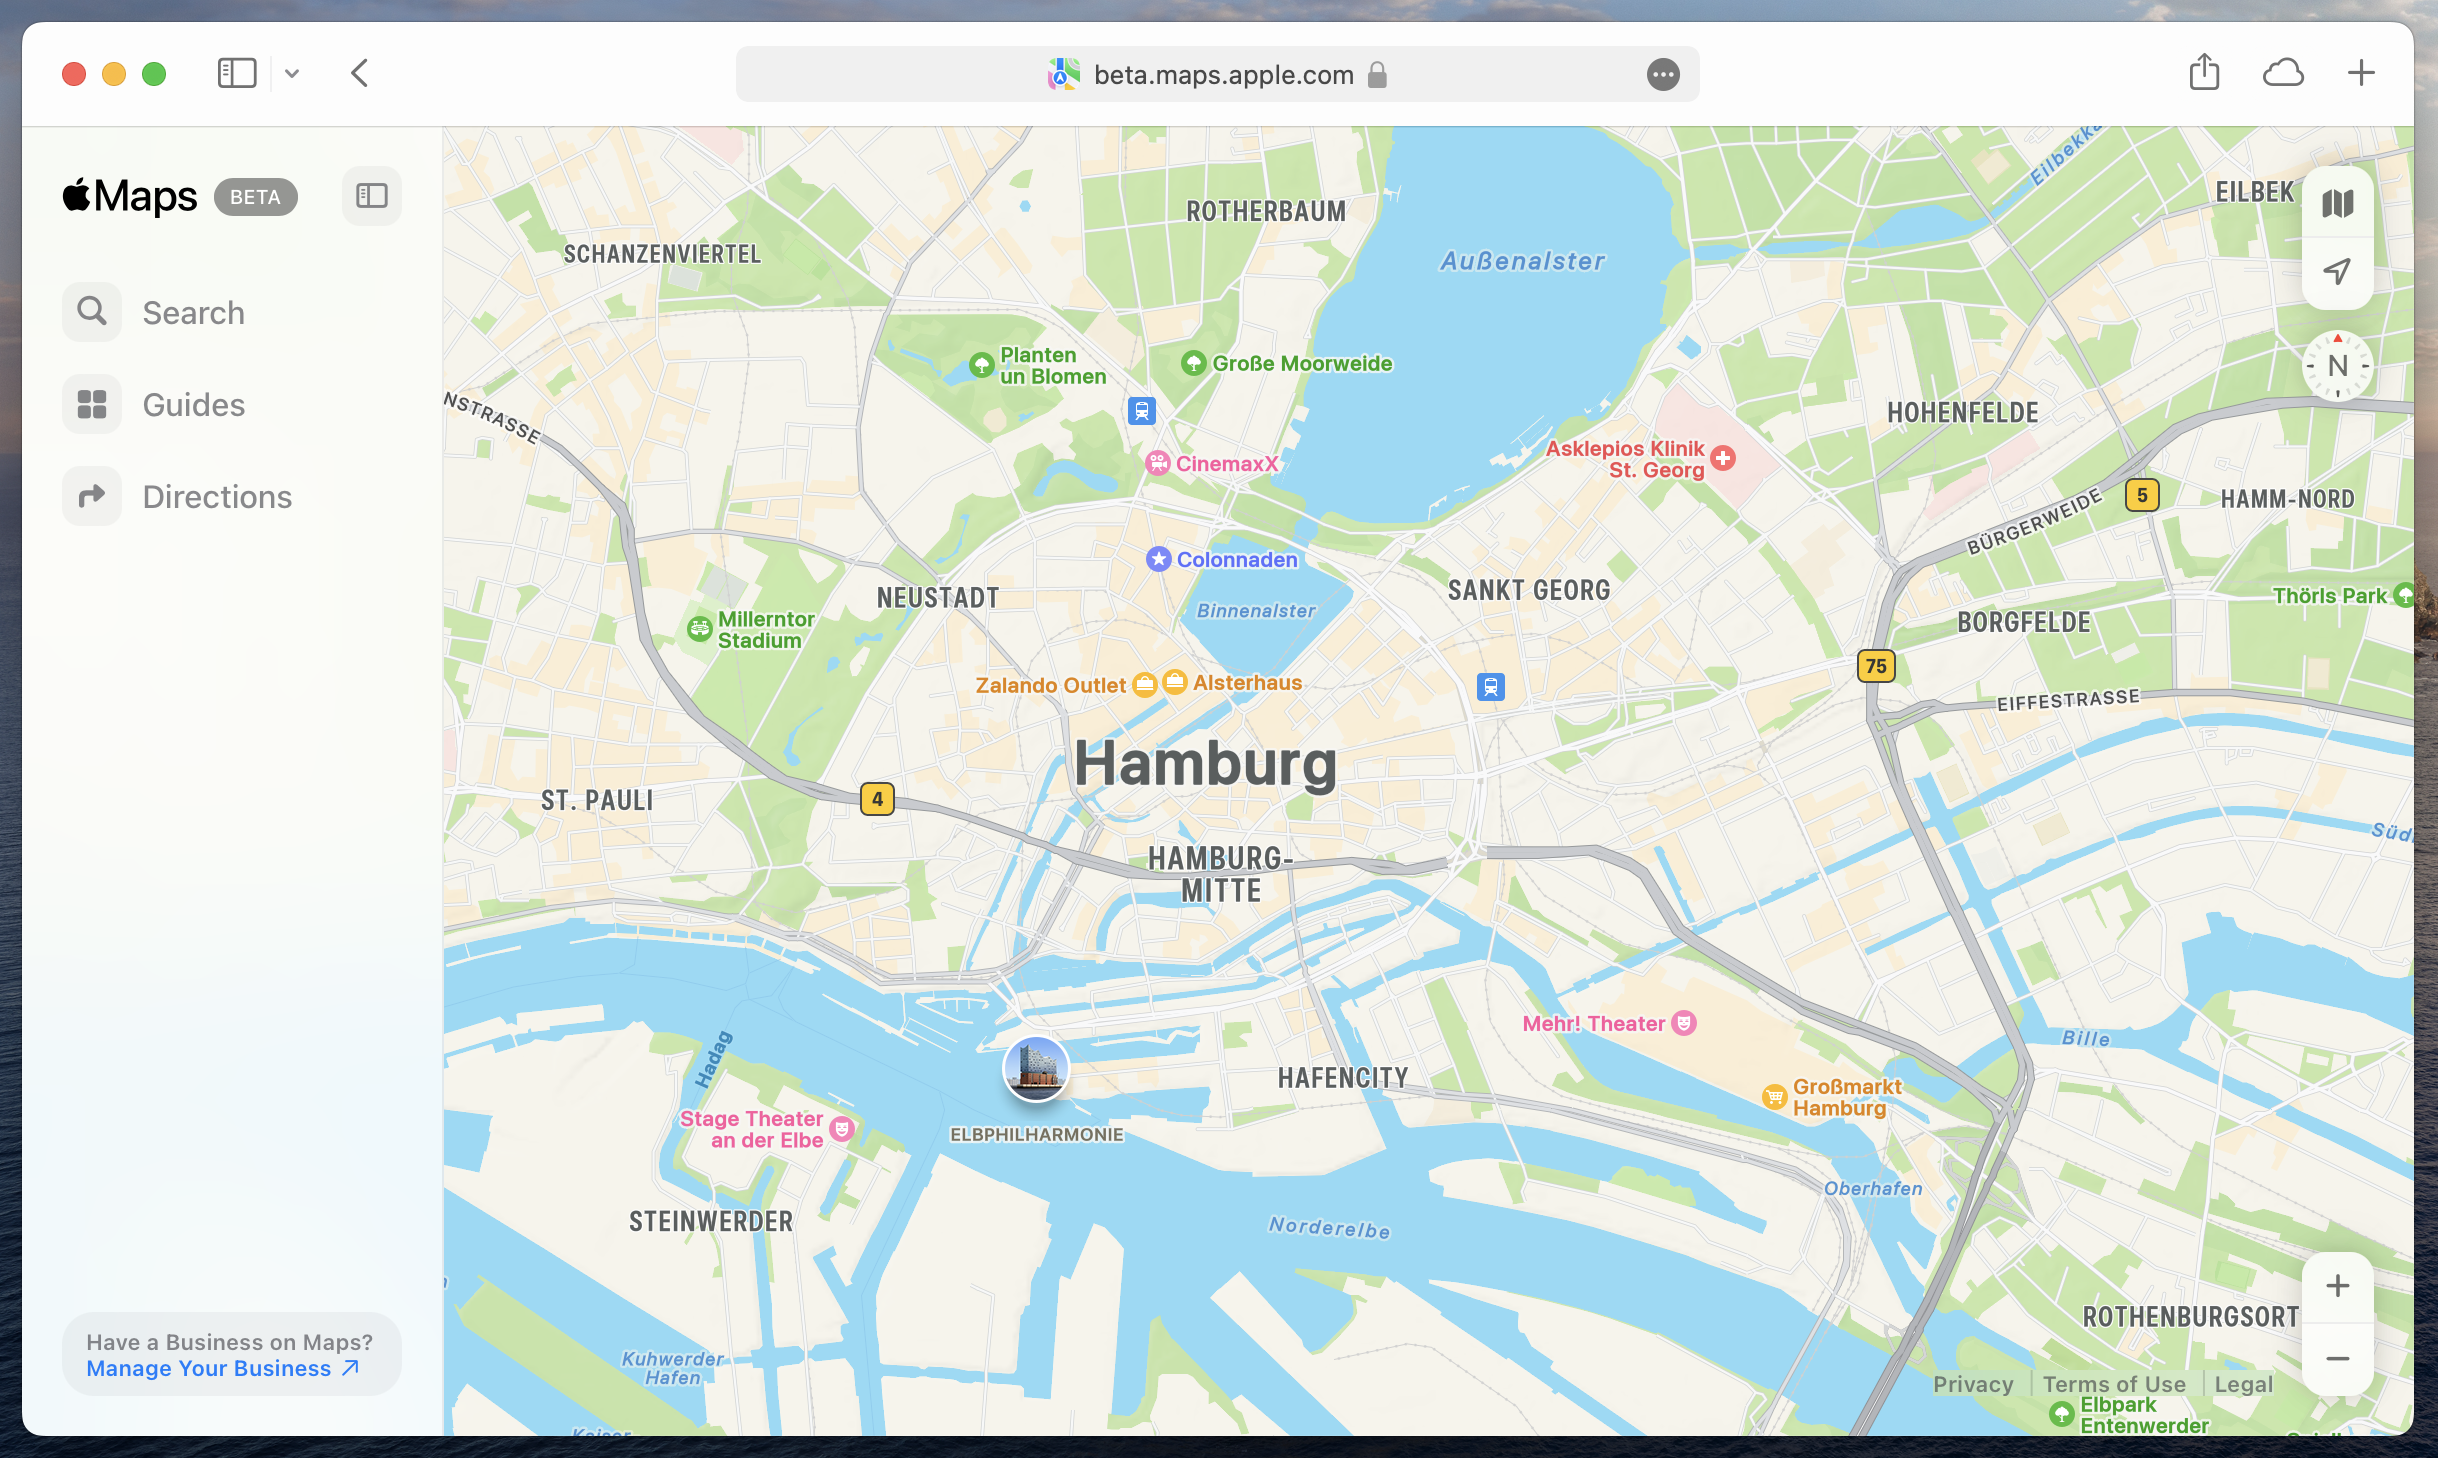Screen dimensions: 2438x1458
Task: Open the Privacy link
Action: pyautogui.click(x=1973, y=1384)
